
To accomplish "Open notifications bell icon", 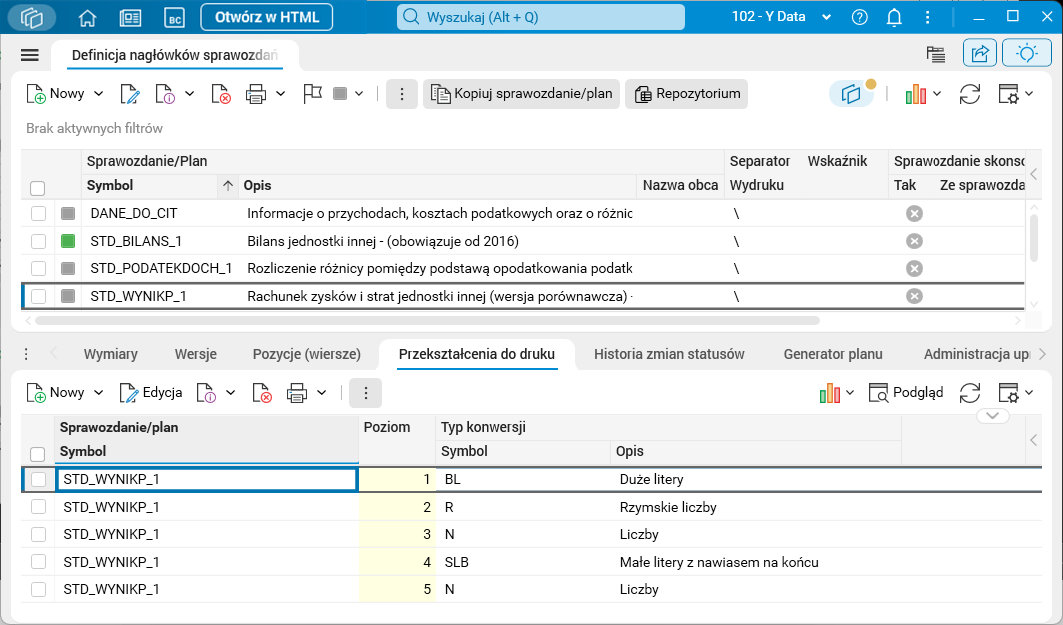I will click(x=894, y=18).
